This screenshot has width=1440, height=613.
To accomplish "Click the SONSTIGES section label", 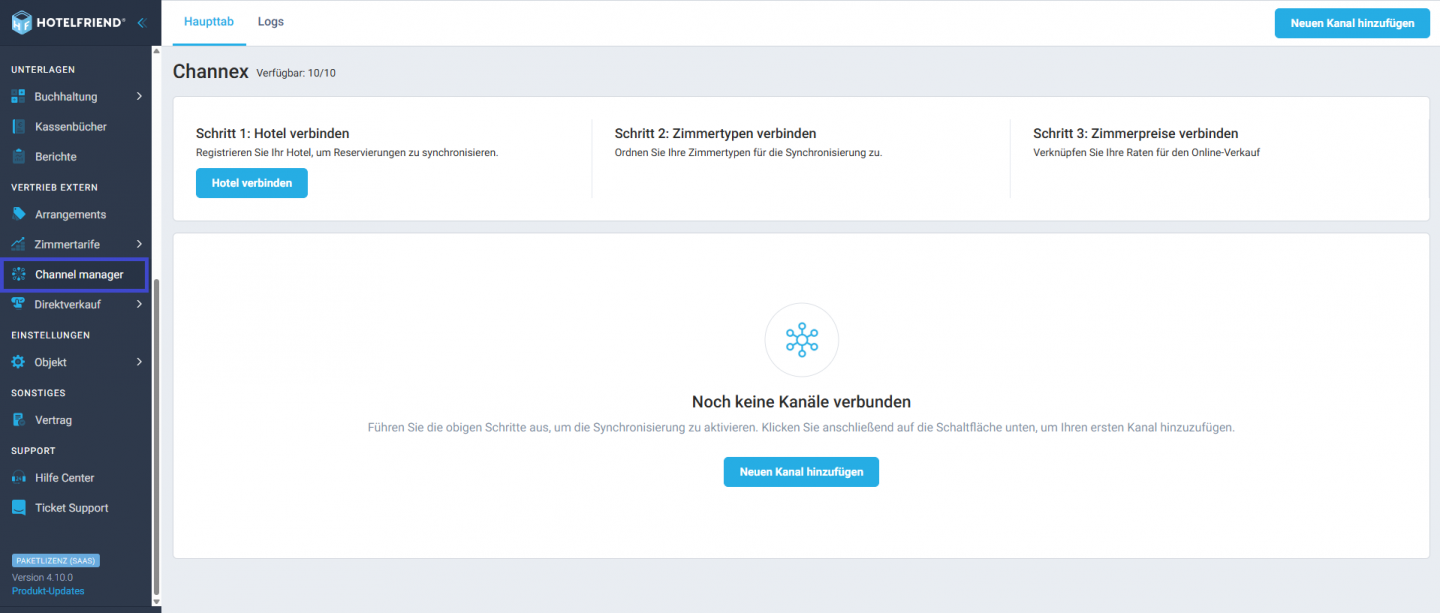I will 38,393.
